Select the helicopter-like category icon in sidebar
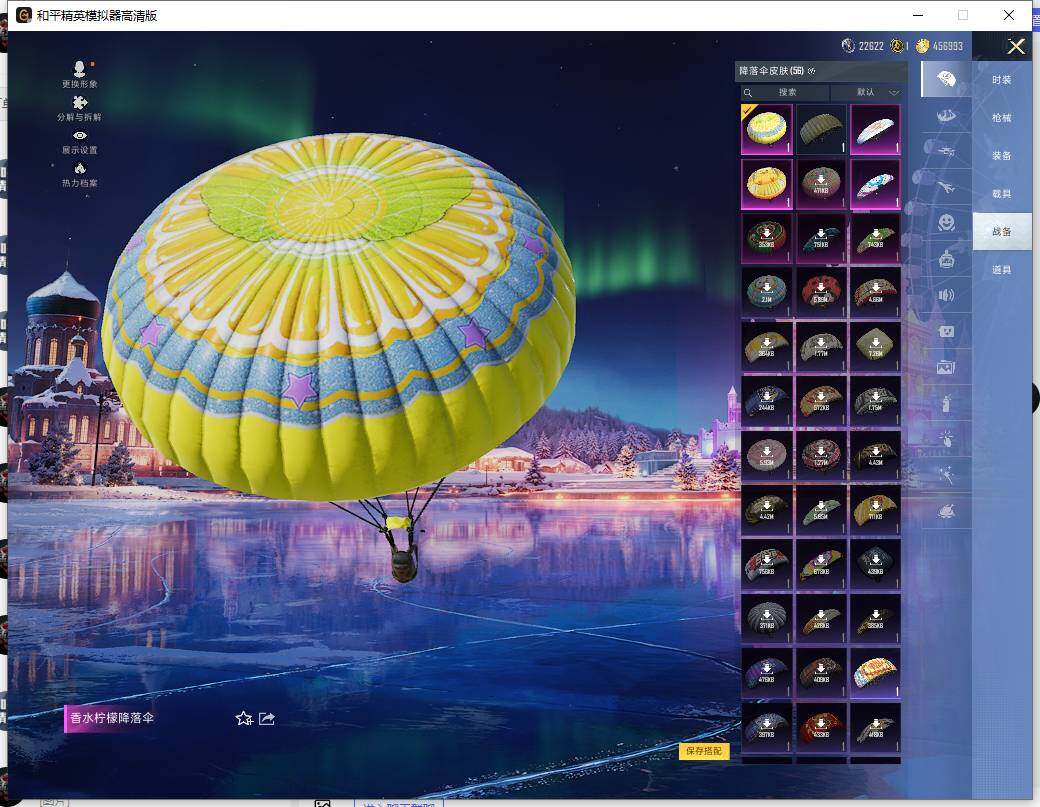This screenshot has height=807, width=1040. 946,152
